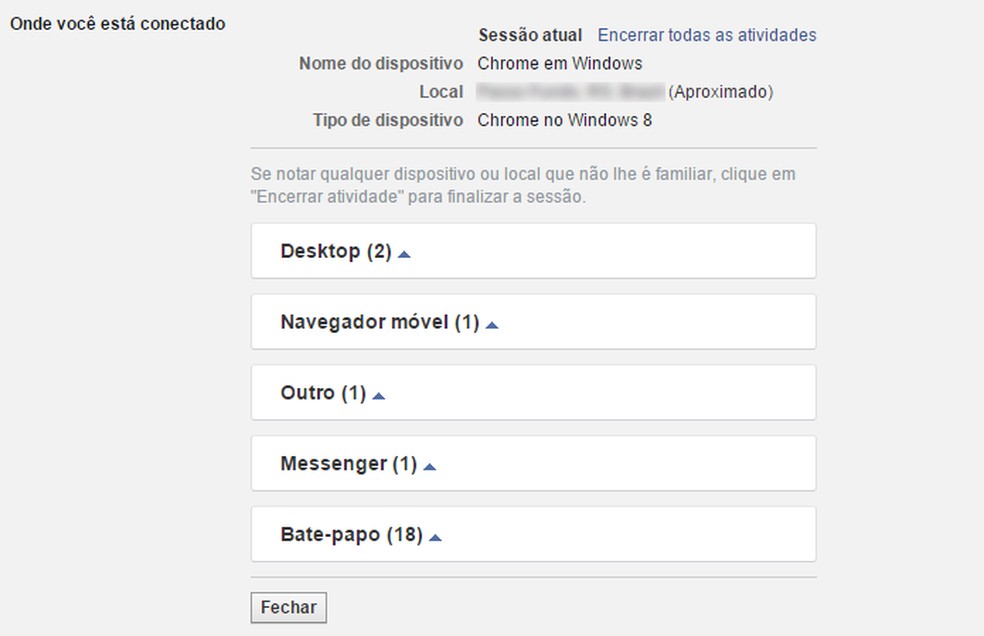Click Encerrar todas as atividades link

[x=707, y=35]
